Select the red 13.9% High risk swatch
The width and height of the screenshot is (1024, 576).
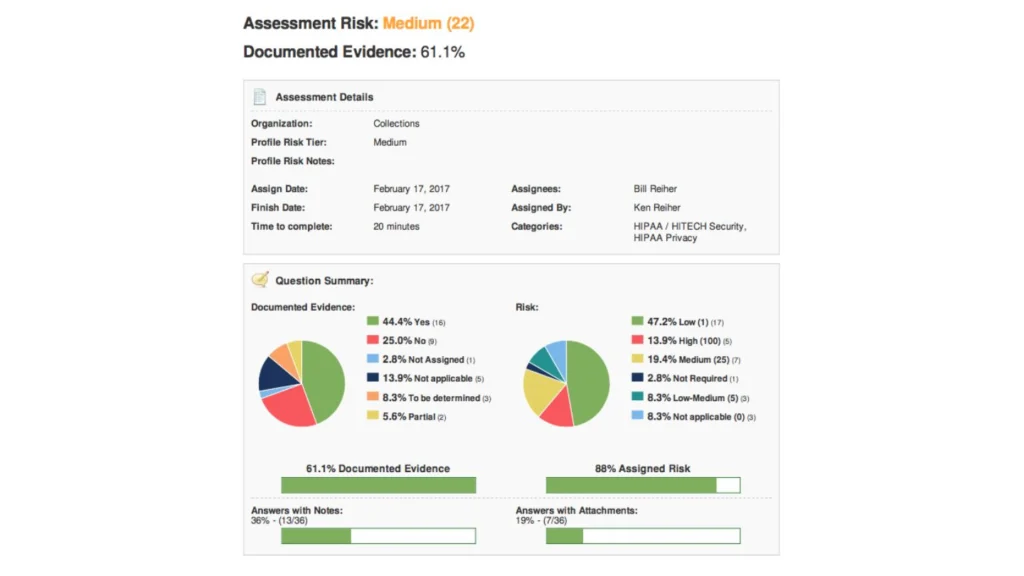point(638,341)
